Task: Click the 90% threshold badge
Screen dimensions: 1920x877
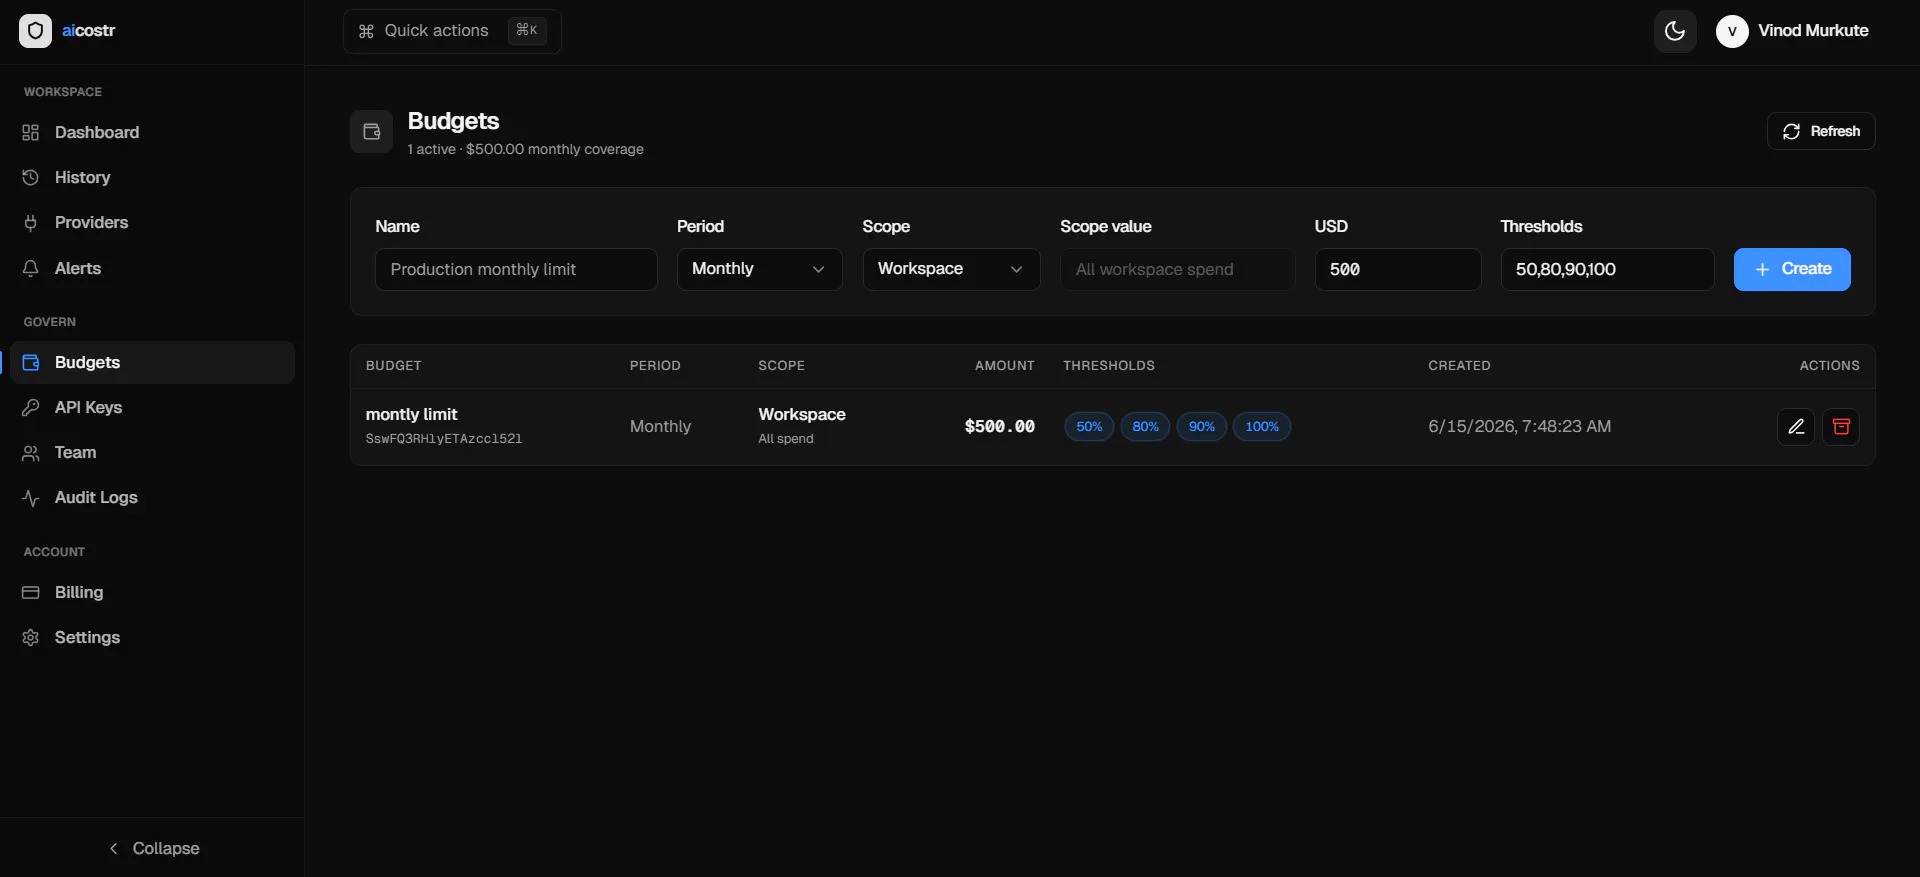Action: (1201, 427)
